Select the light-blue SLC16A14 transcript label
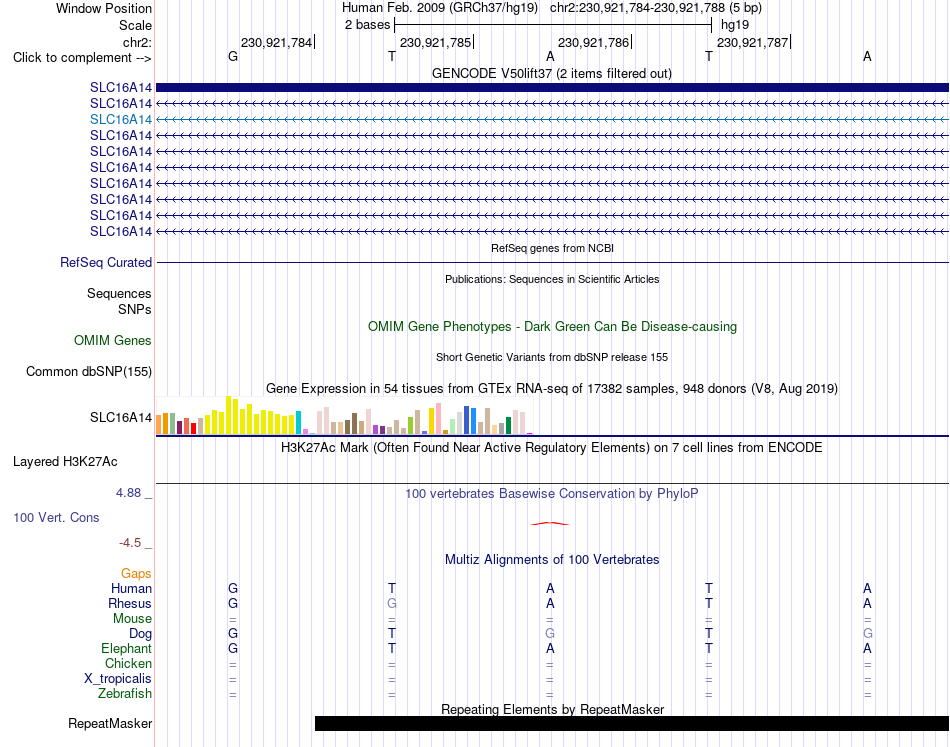The height and width of the screenshot is (747, 950). point(121,119)
